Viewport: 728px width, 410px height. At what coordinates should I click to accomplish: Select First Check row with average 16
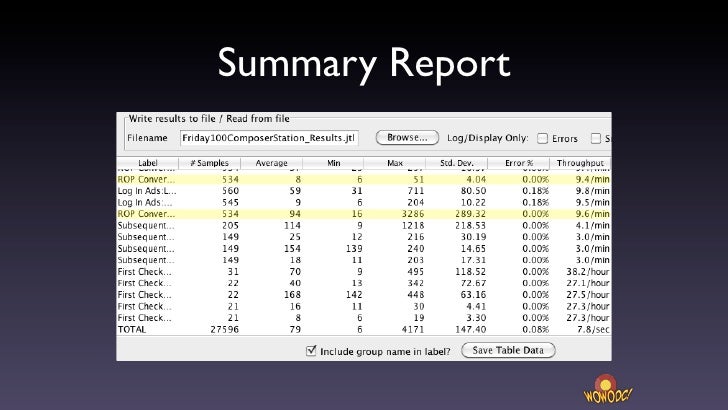(x=364, y=306)
